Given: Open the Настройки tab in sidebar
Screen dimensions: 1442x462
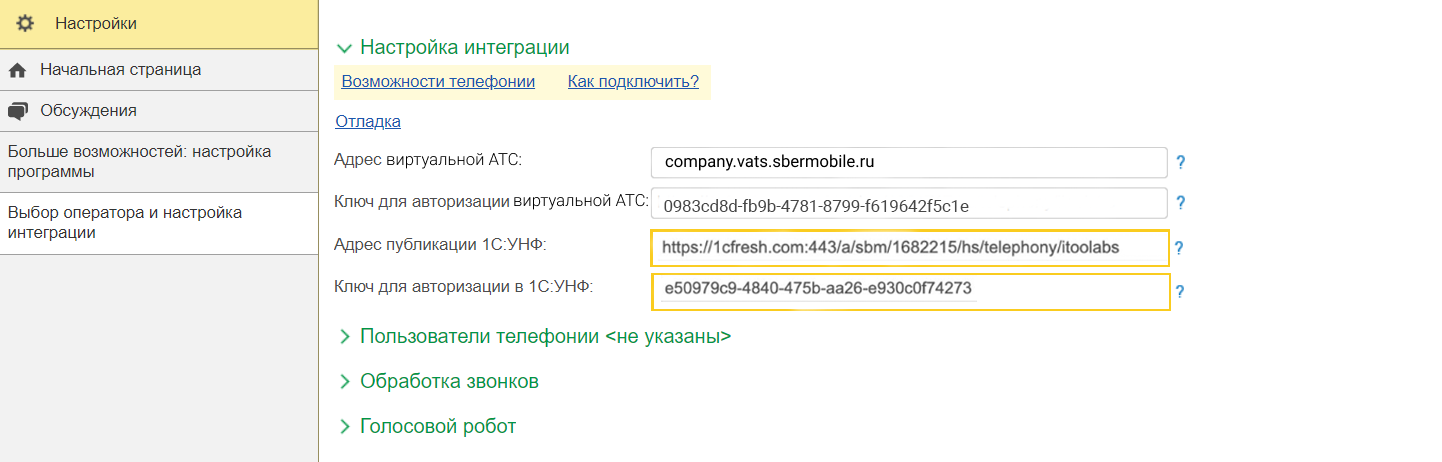Looking at the screenshot, I should pyautogui.click(x=96, y=23).
